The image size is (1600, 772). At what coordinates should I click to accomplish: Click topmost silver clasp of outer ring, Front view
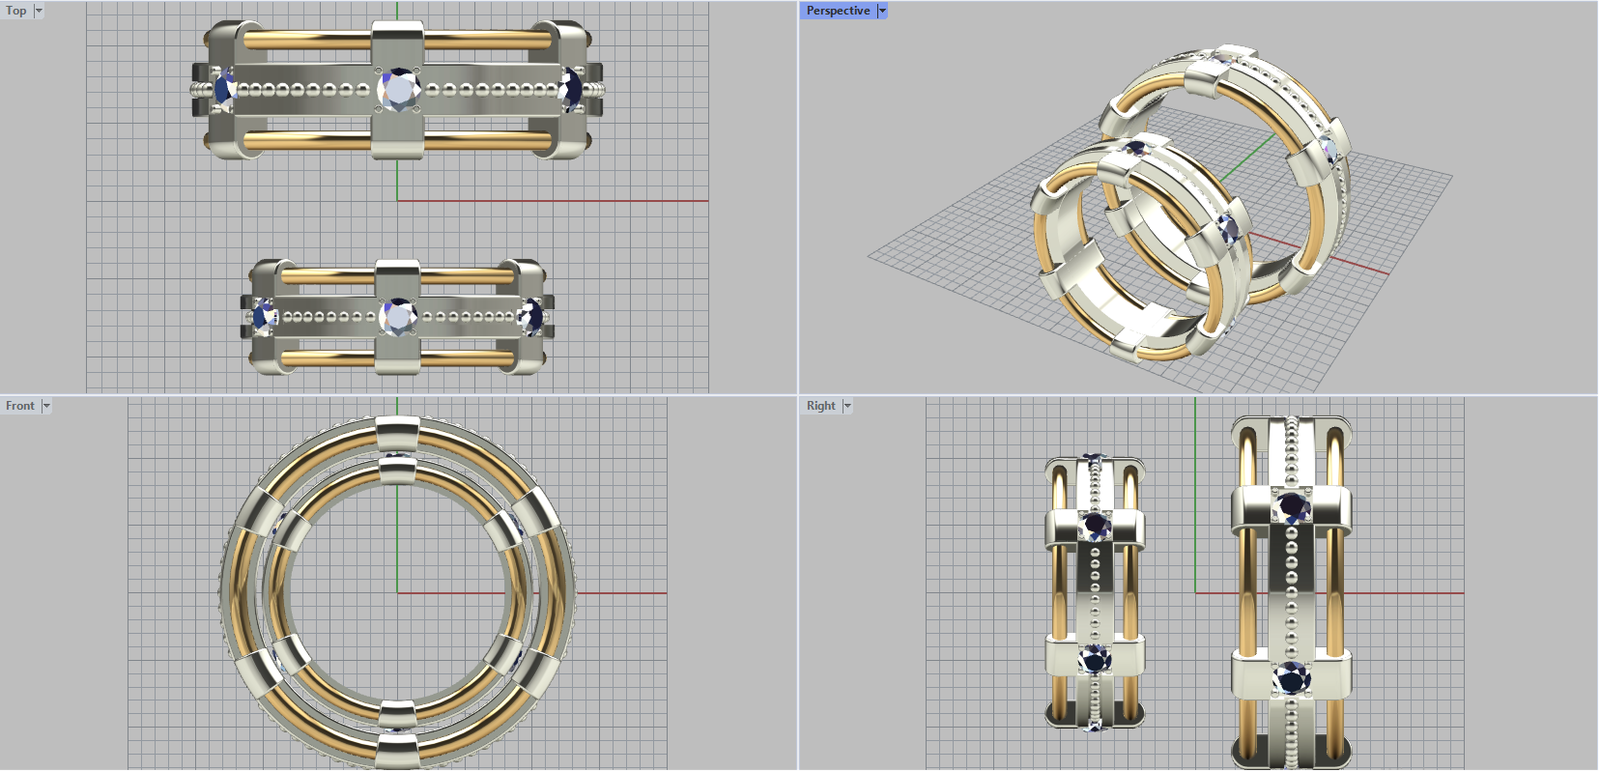(397, 435)
